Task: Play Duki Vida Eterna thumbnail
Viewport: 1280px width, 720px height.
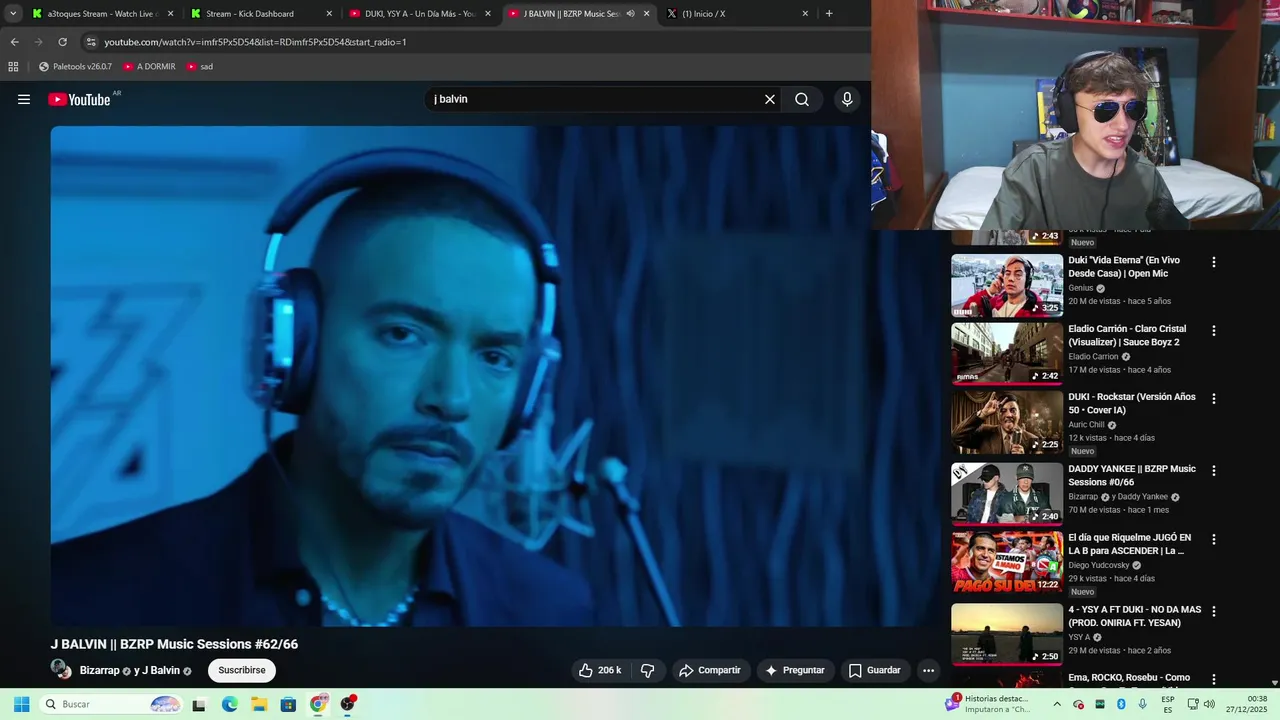Action: 1007,285
